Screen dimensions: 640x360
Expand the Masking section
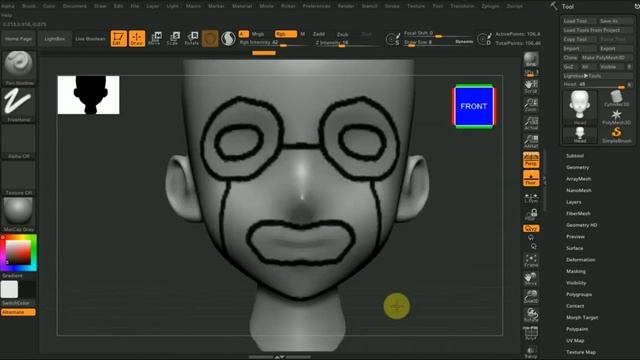click(576, 271)
